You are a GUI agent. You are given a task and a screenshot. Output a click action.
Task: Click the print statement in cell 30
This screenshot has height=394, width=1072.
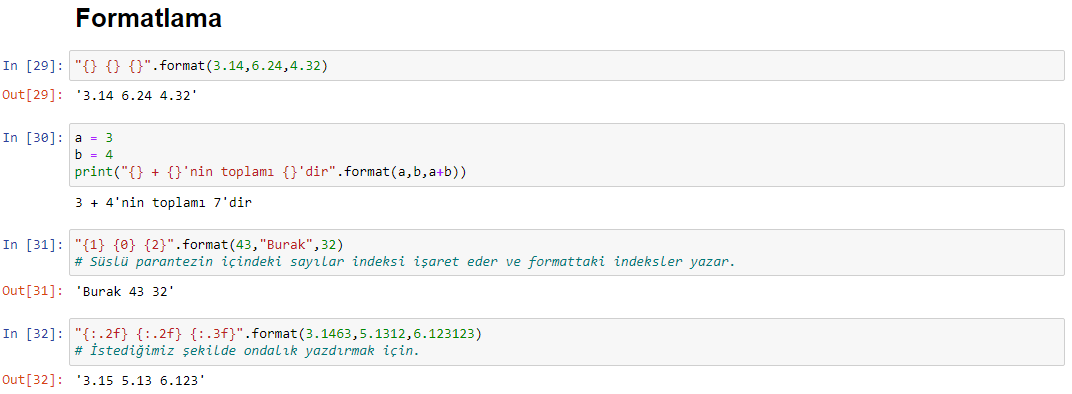(271, 172)
